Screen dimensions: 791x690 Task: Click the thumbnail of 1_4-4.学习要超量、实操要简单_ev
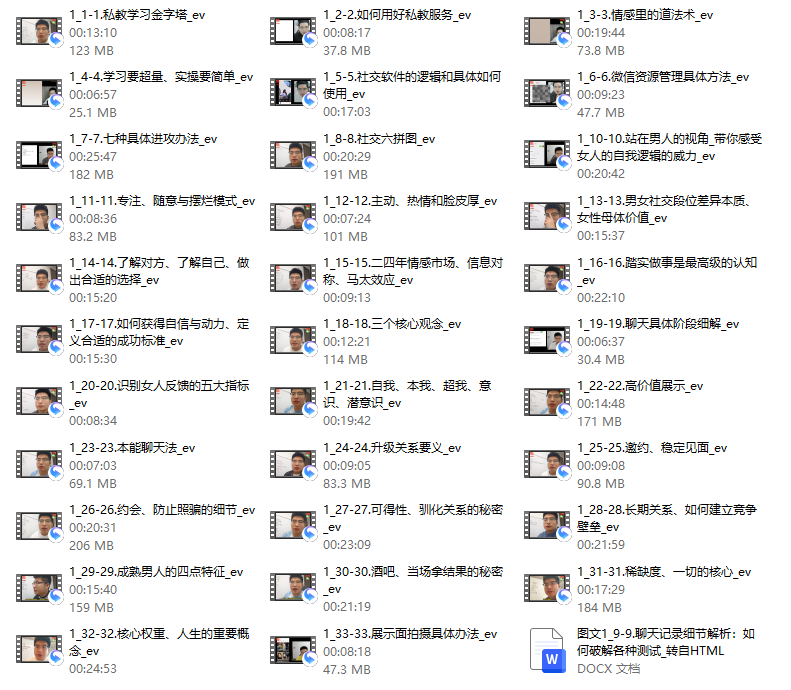tap(39, 94)
